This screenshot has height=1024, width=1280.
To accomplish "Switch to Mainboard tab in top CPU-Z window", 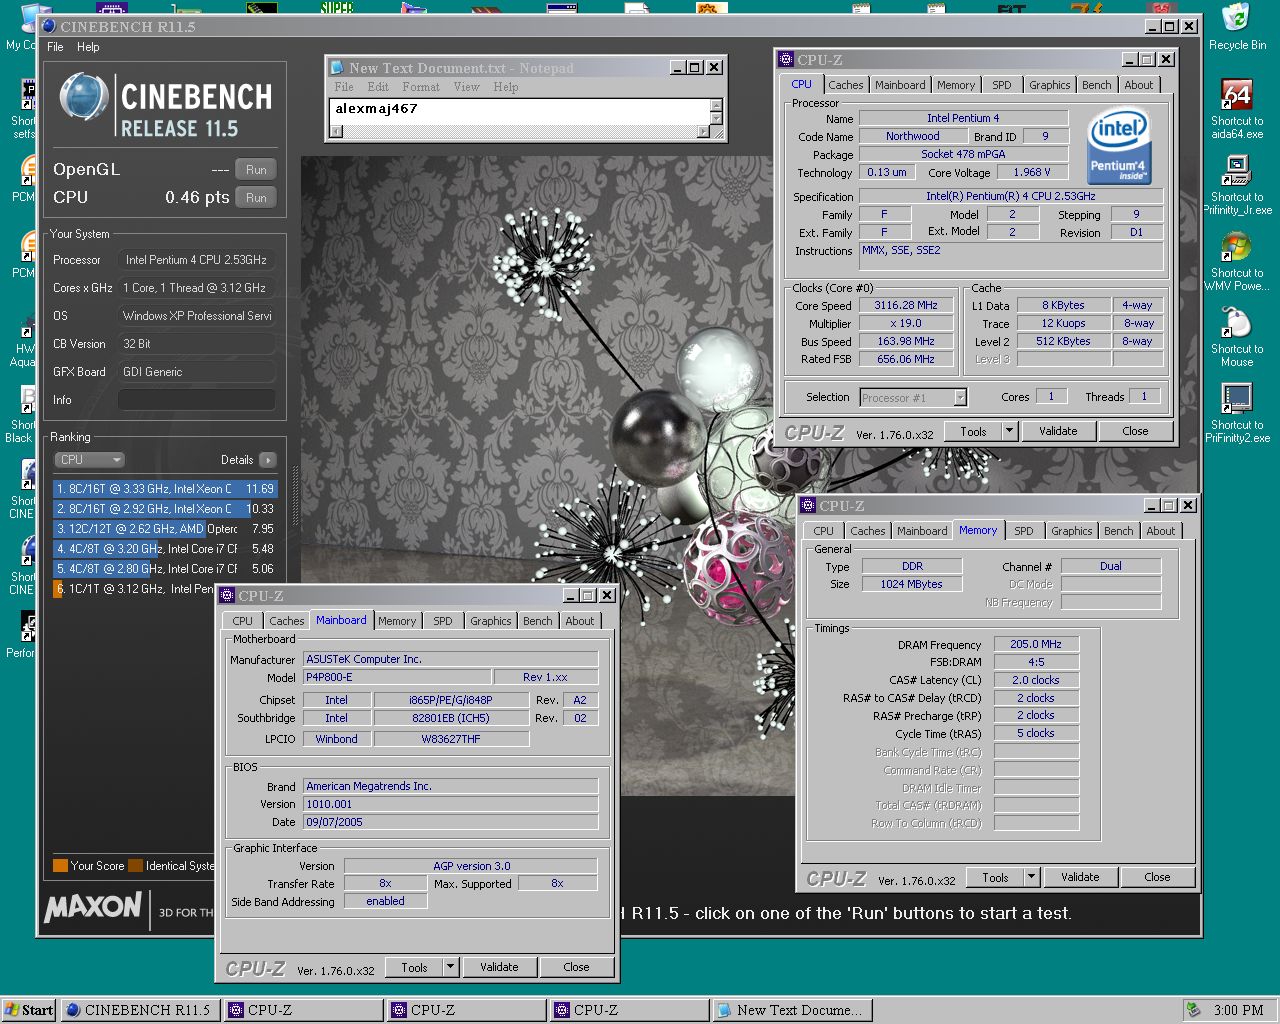I will 900,85.
